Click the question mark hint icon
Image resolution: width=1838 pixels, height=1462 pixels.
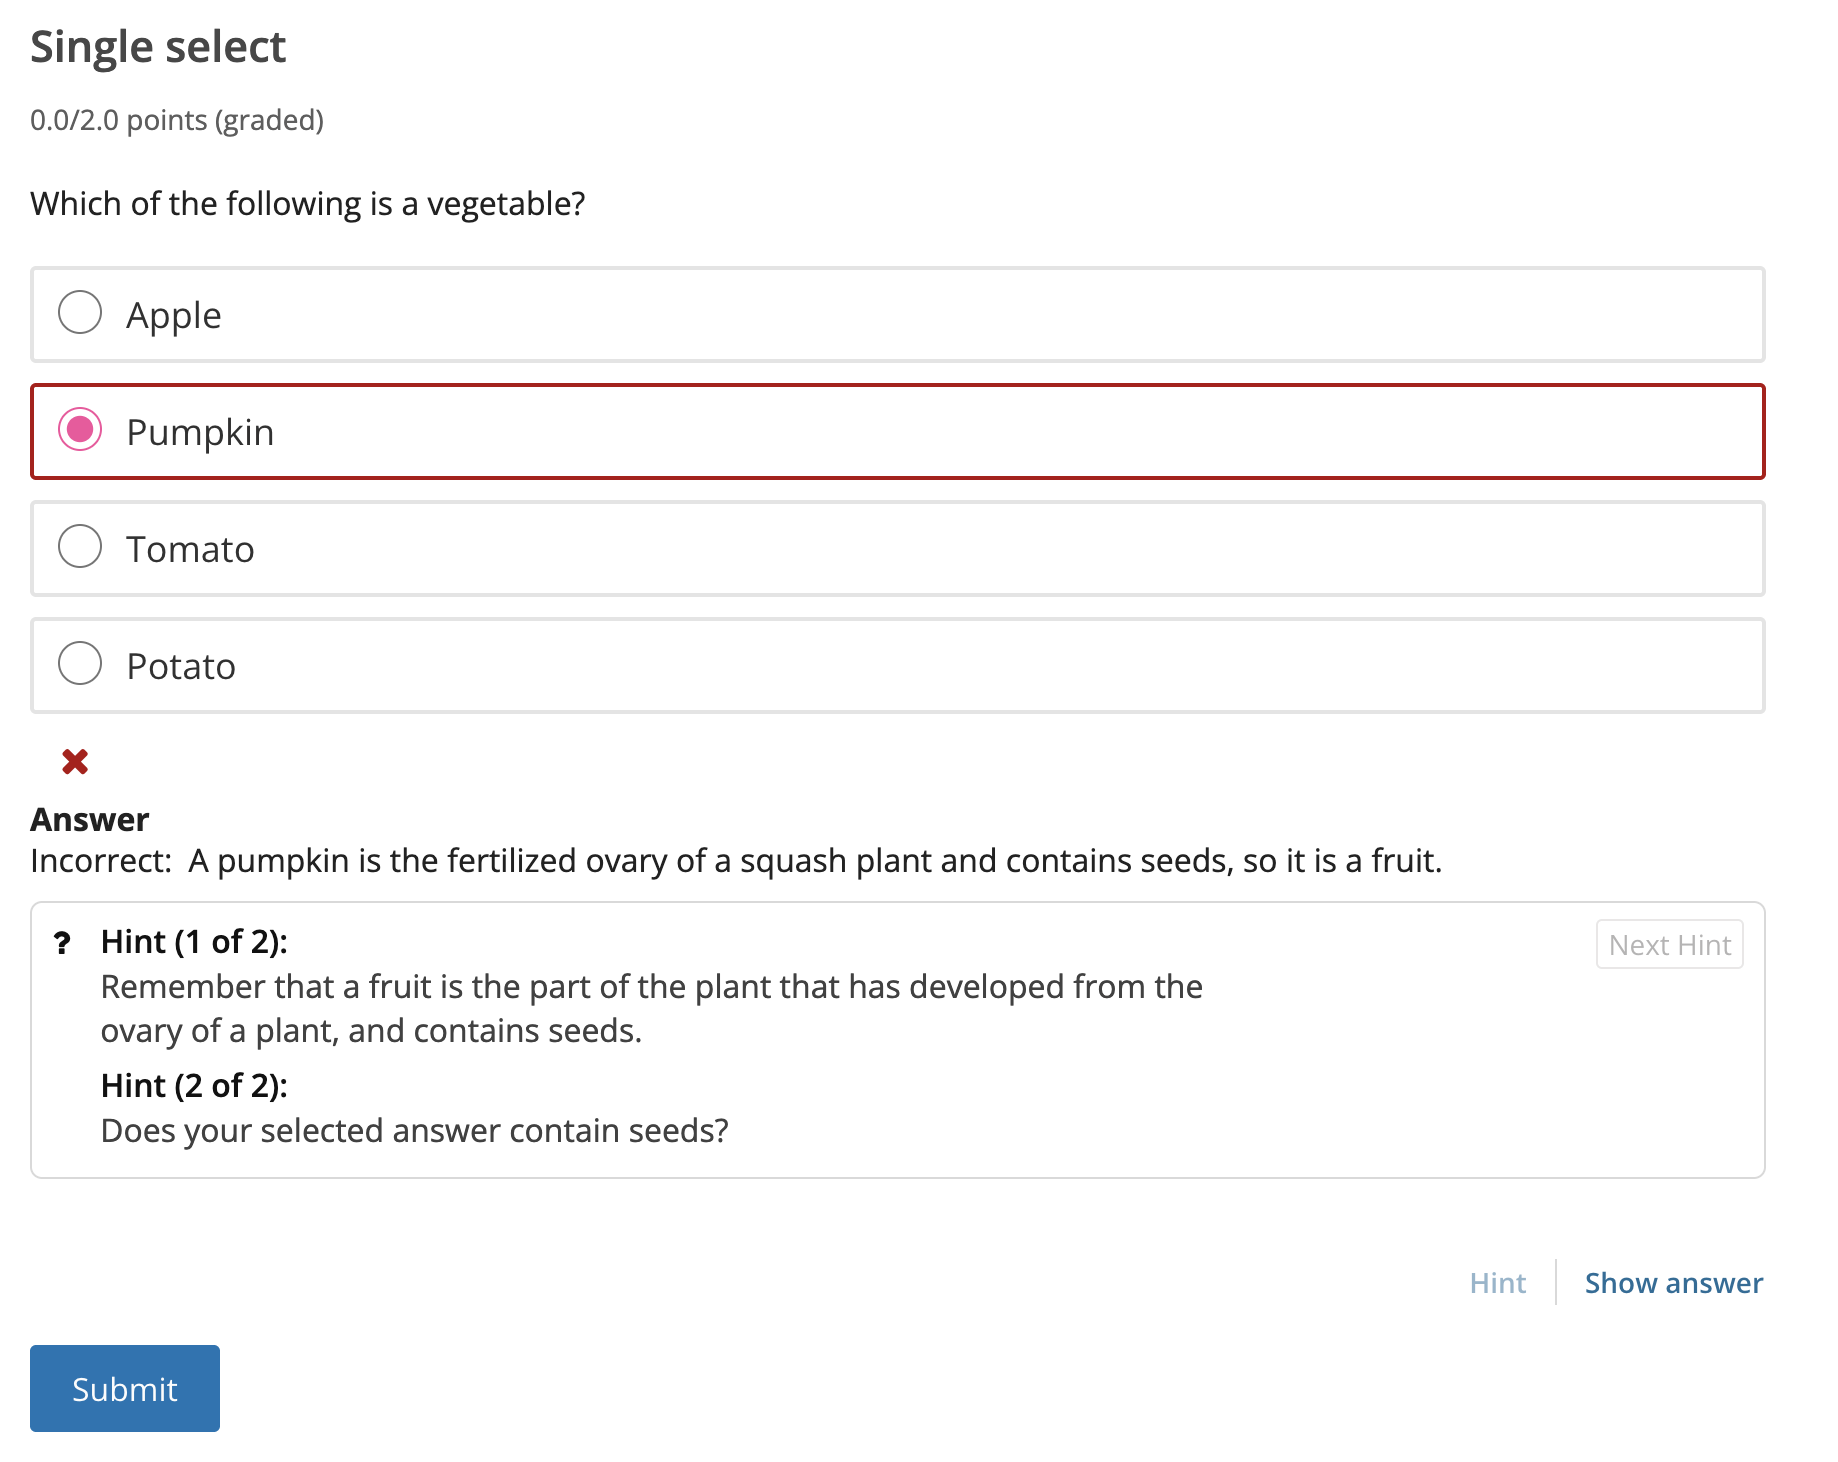point(62,943)
